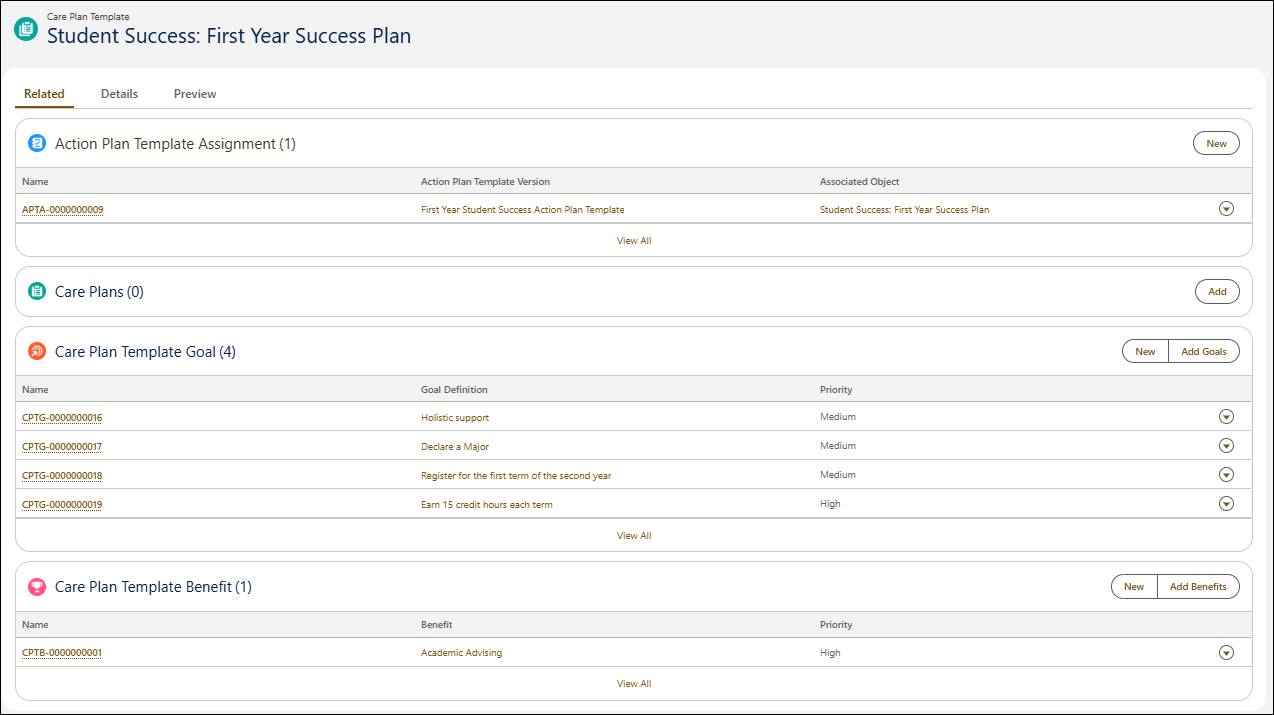Click the Care Plan Template Goal list icon
The image size is (1274, 715).
coord(37,351)
